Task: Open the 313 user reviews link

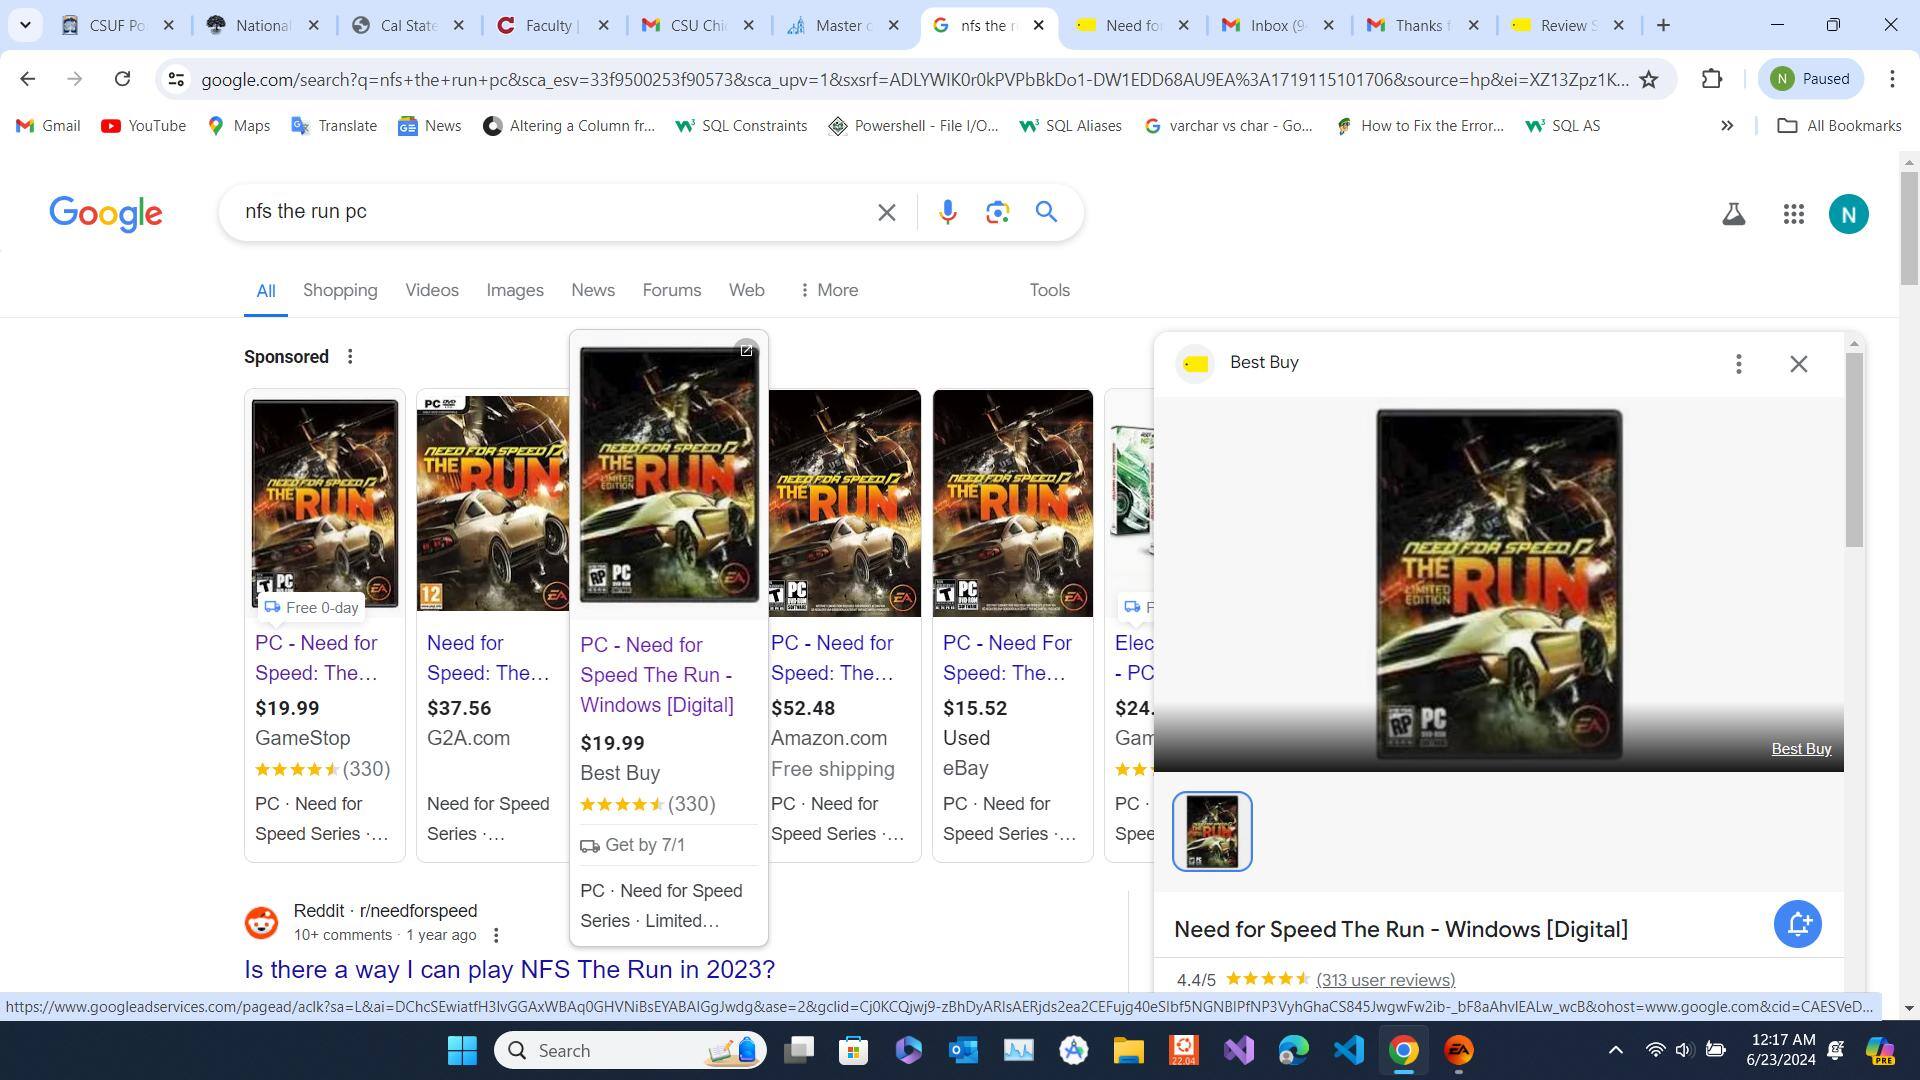Action: [x=1385, y=980]
